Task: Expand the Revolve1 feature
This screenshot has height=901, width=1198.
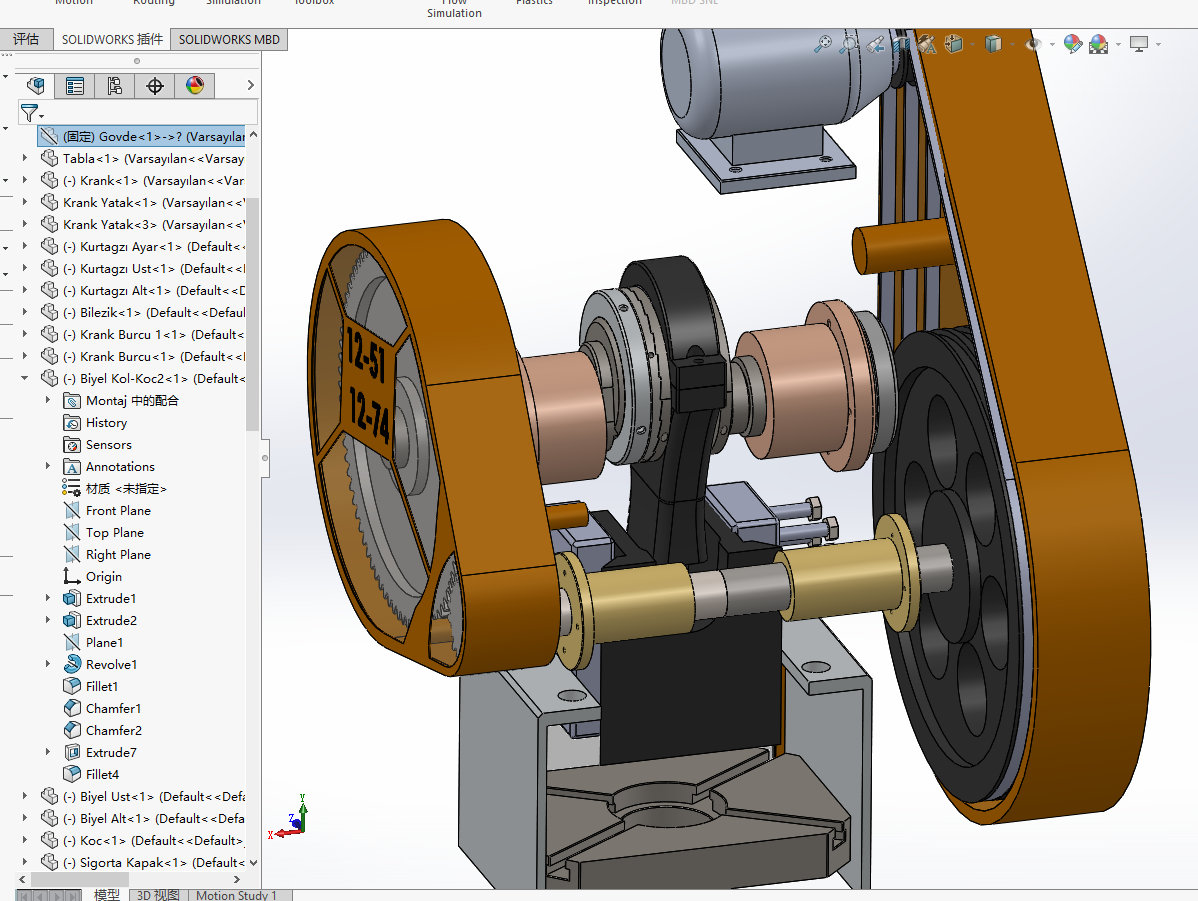Action: [x=48, y=665]
